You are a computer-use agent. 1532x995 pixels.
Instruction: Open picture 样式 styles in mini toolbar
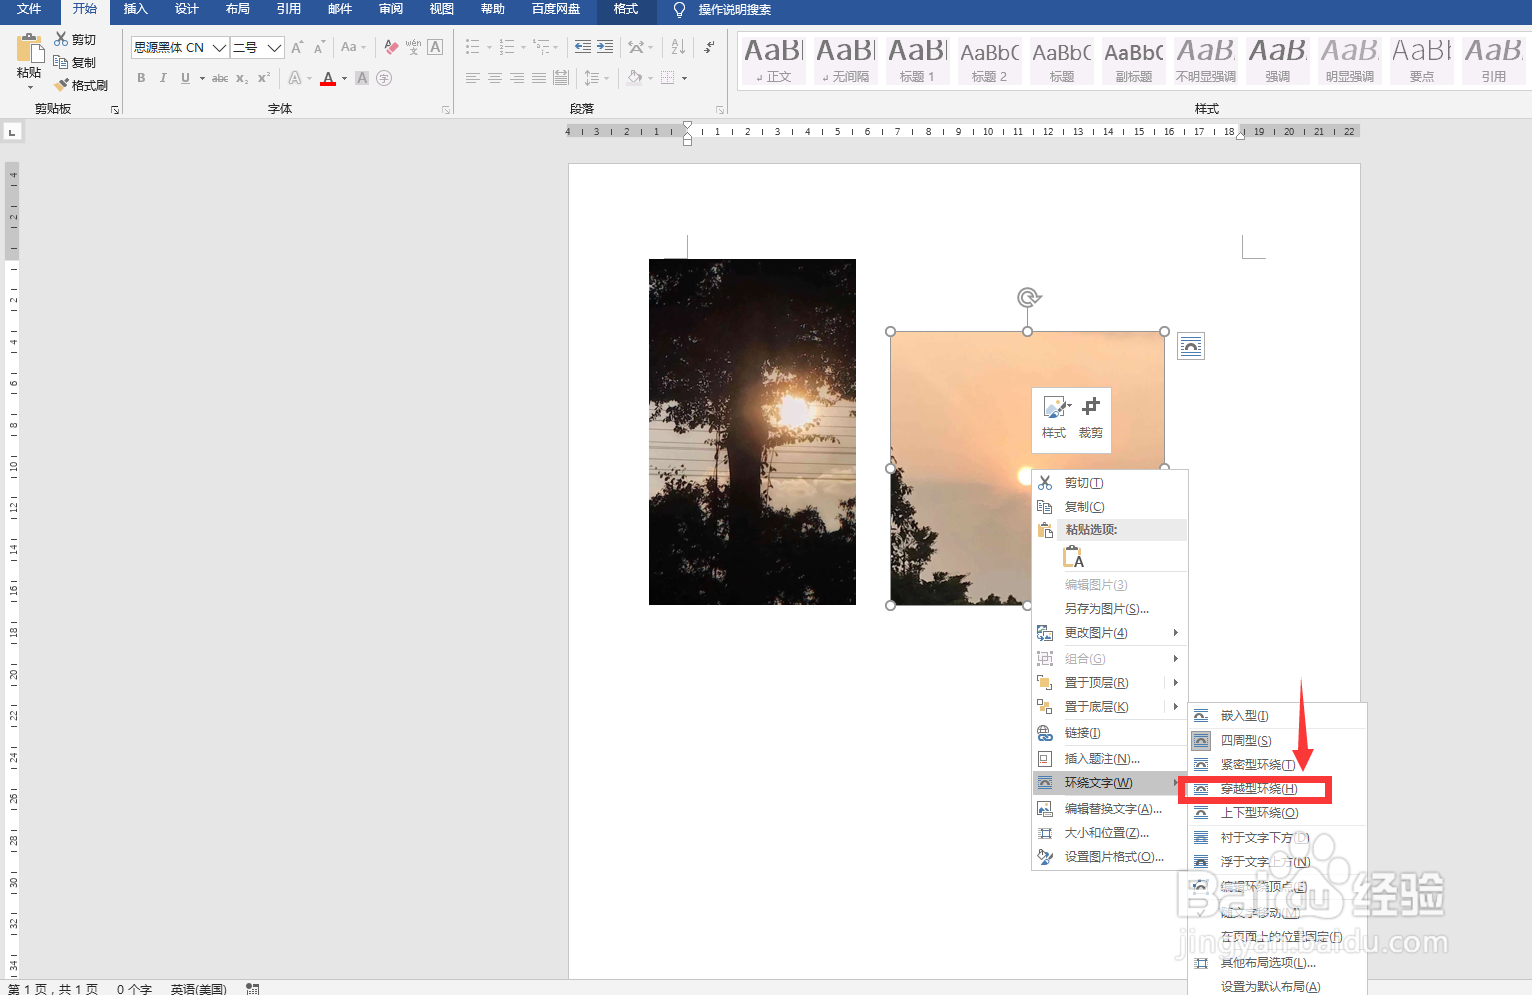(1055, 418)
